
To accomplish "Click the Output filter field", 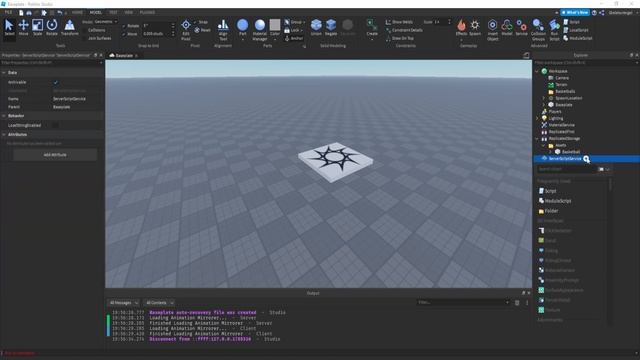I will 463,303.
